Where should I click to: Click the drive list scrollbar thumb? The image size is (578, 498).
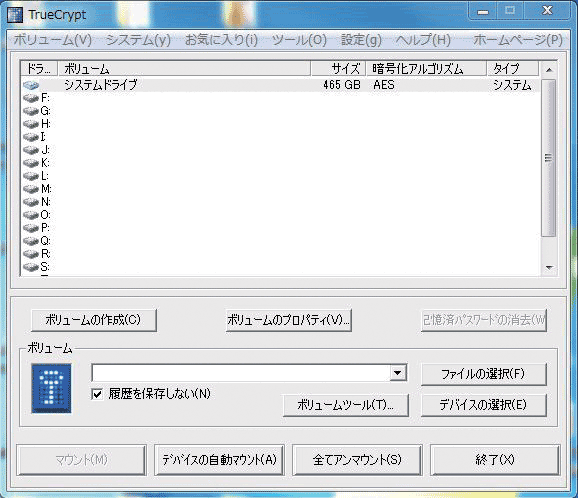pyautogui.click(x=549, y=158)
